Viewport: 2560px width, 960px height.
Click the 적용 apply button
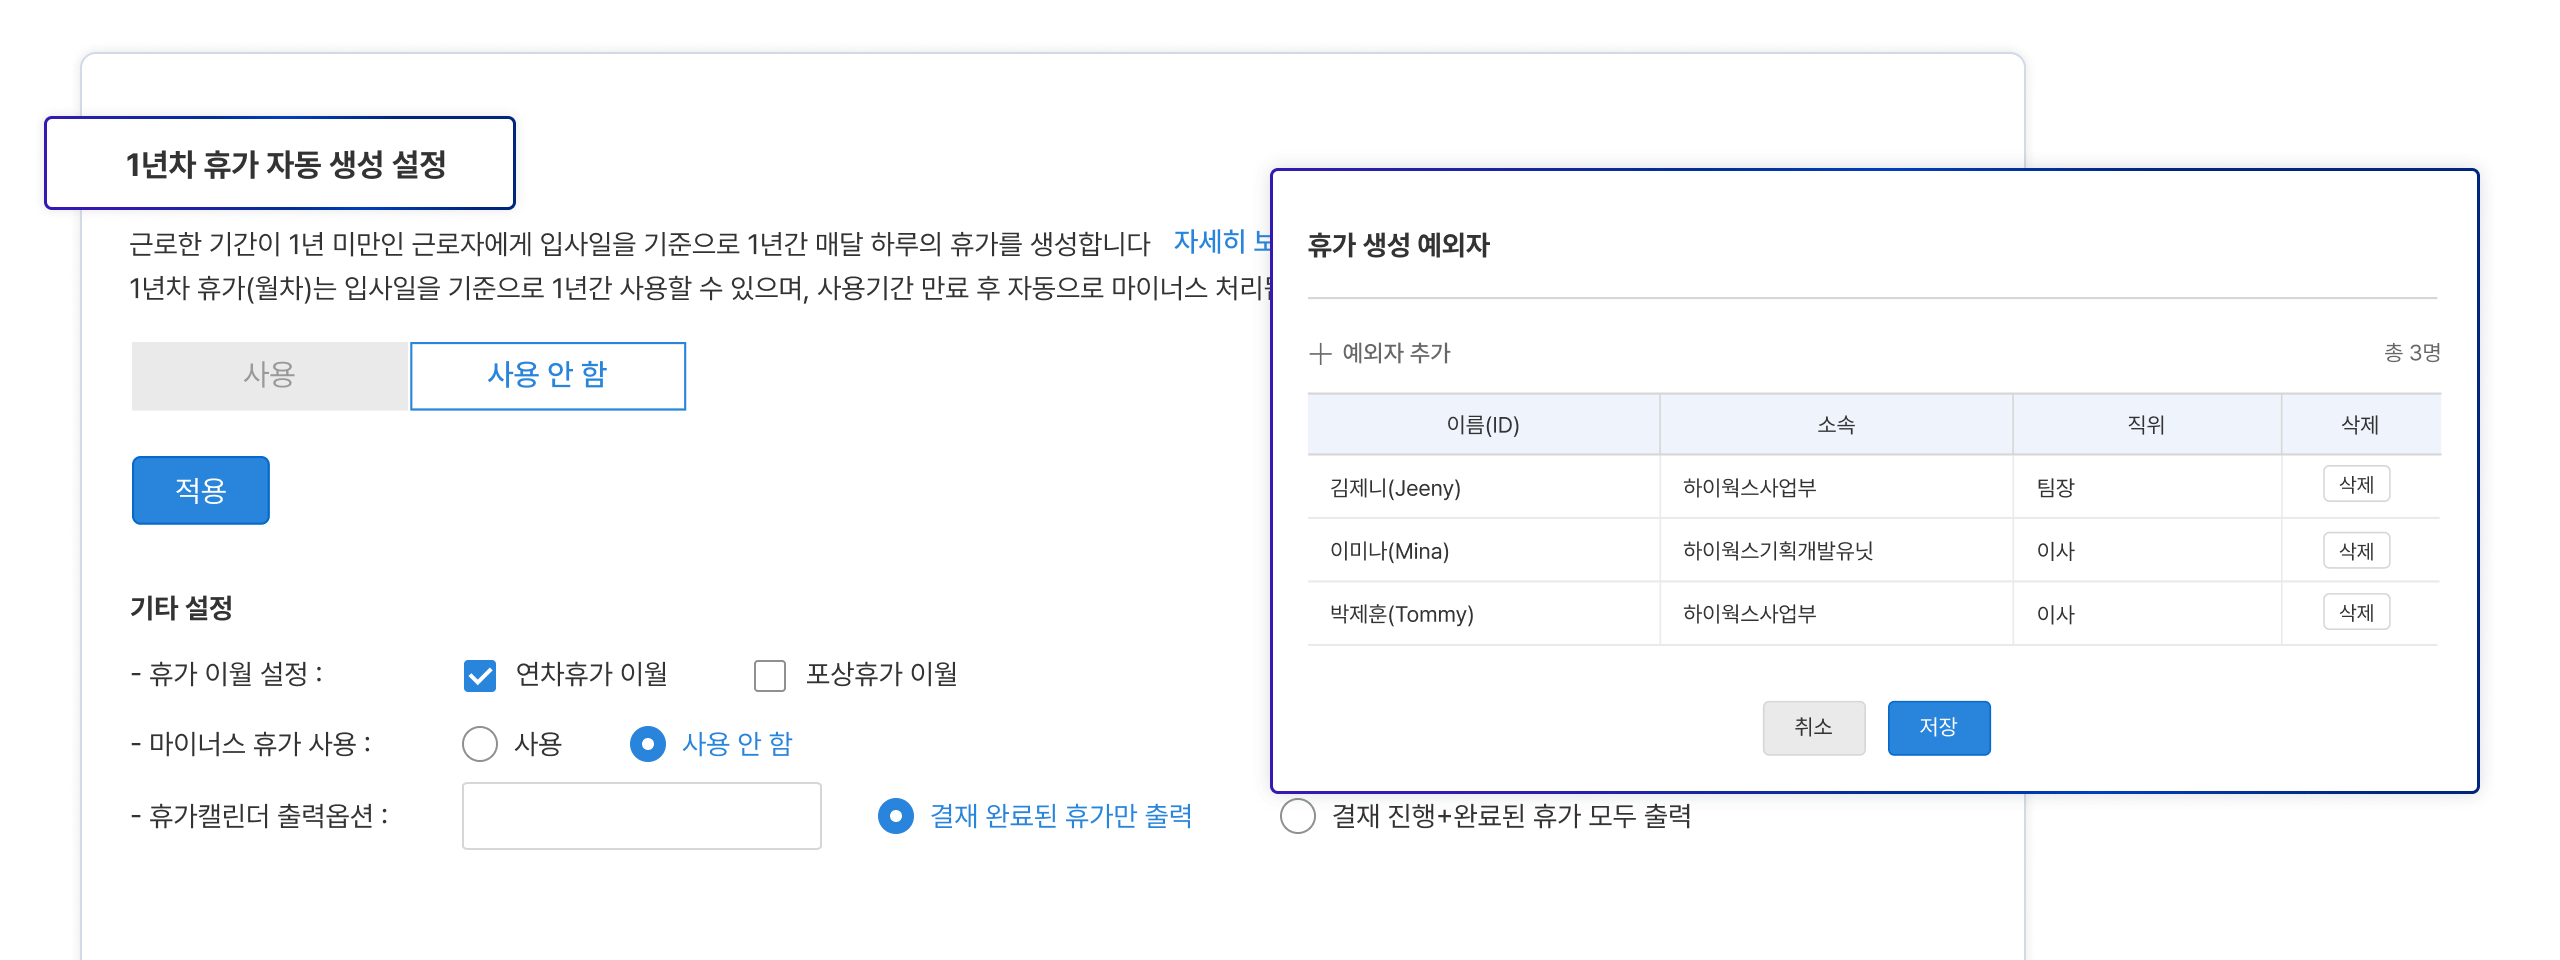click(x=199, y=489)
